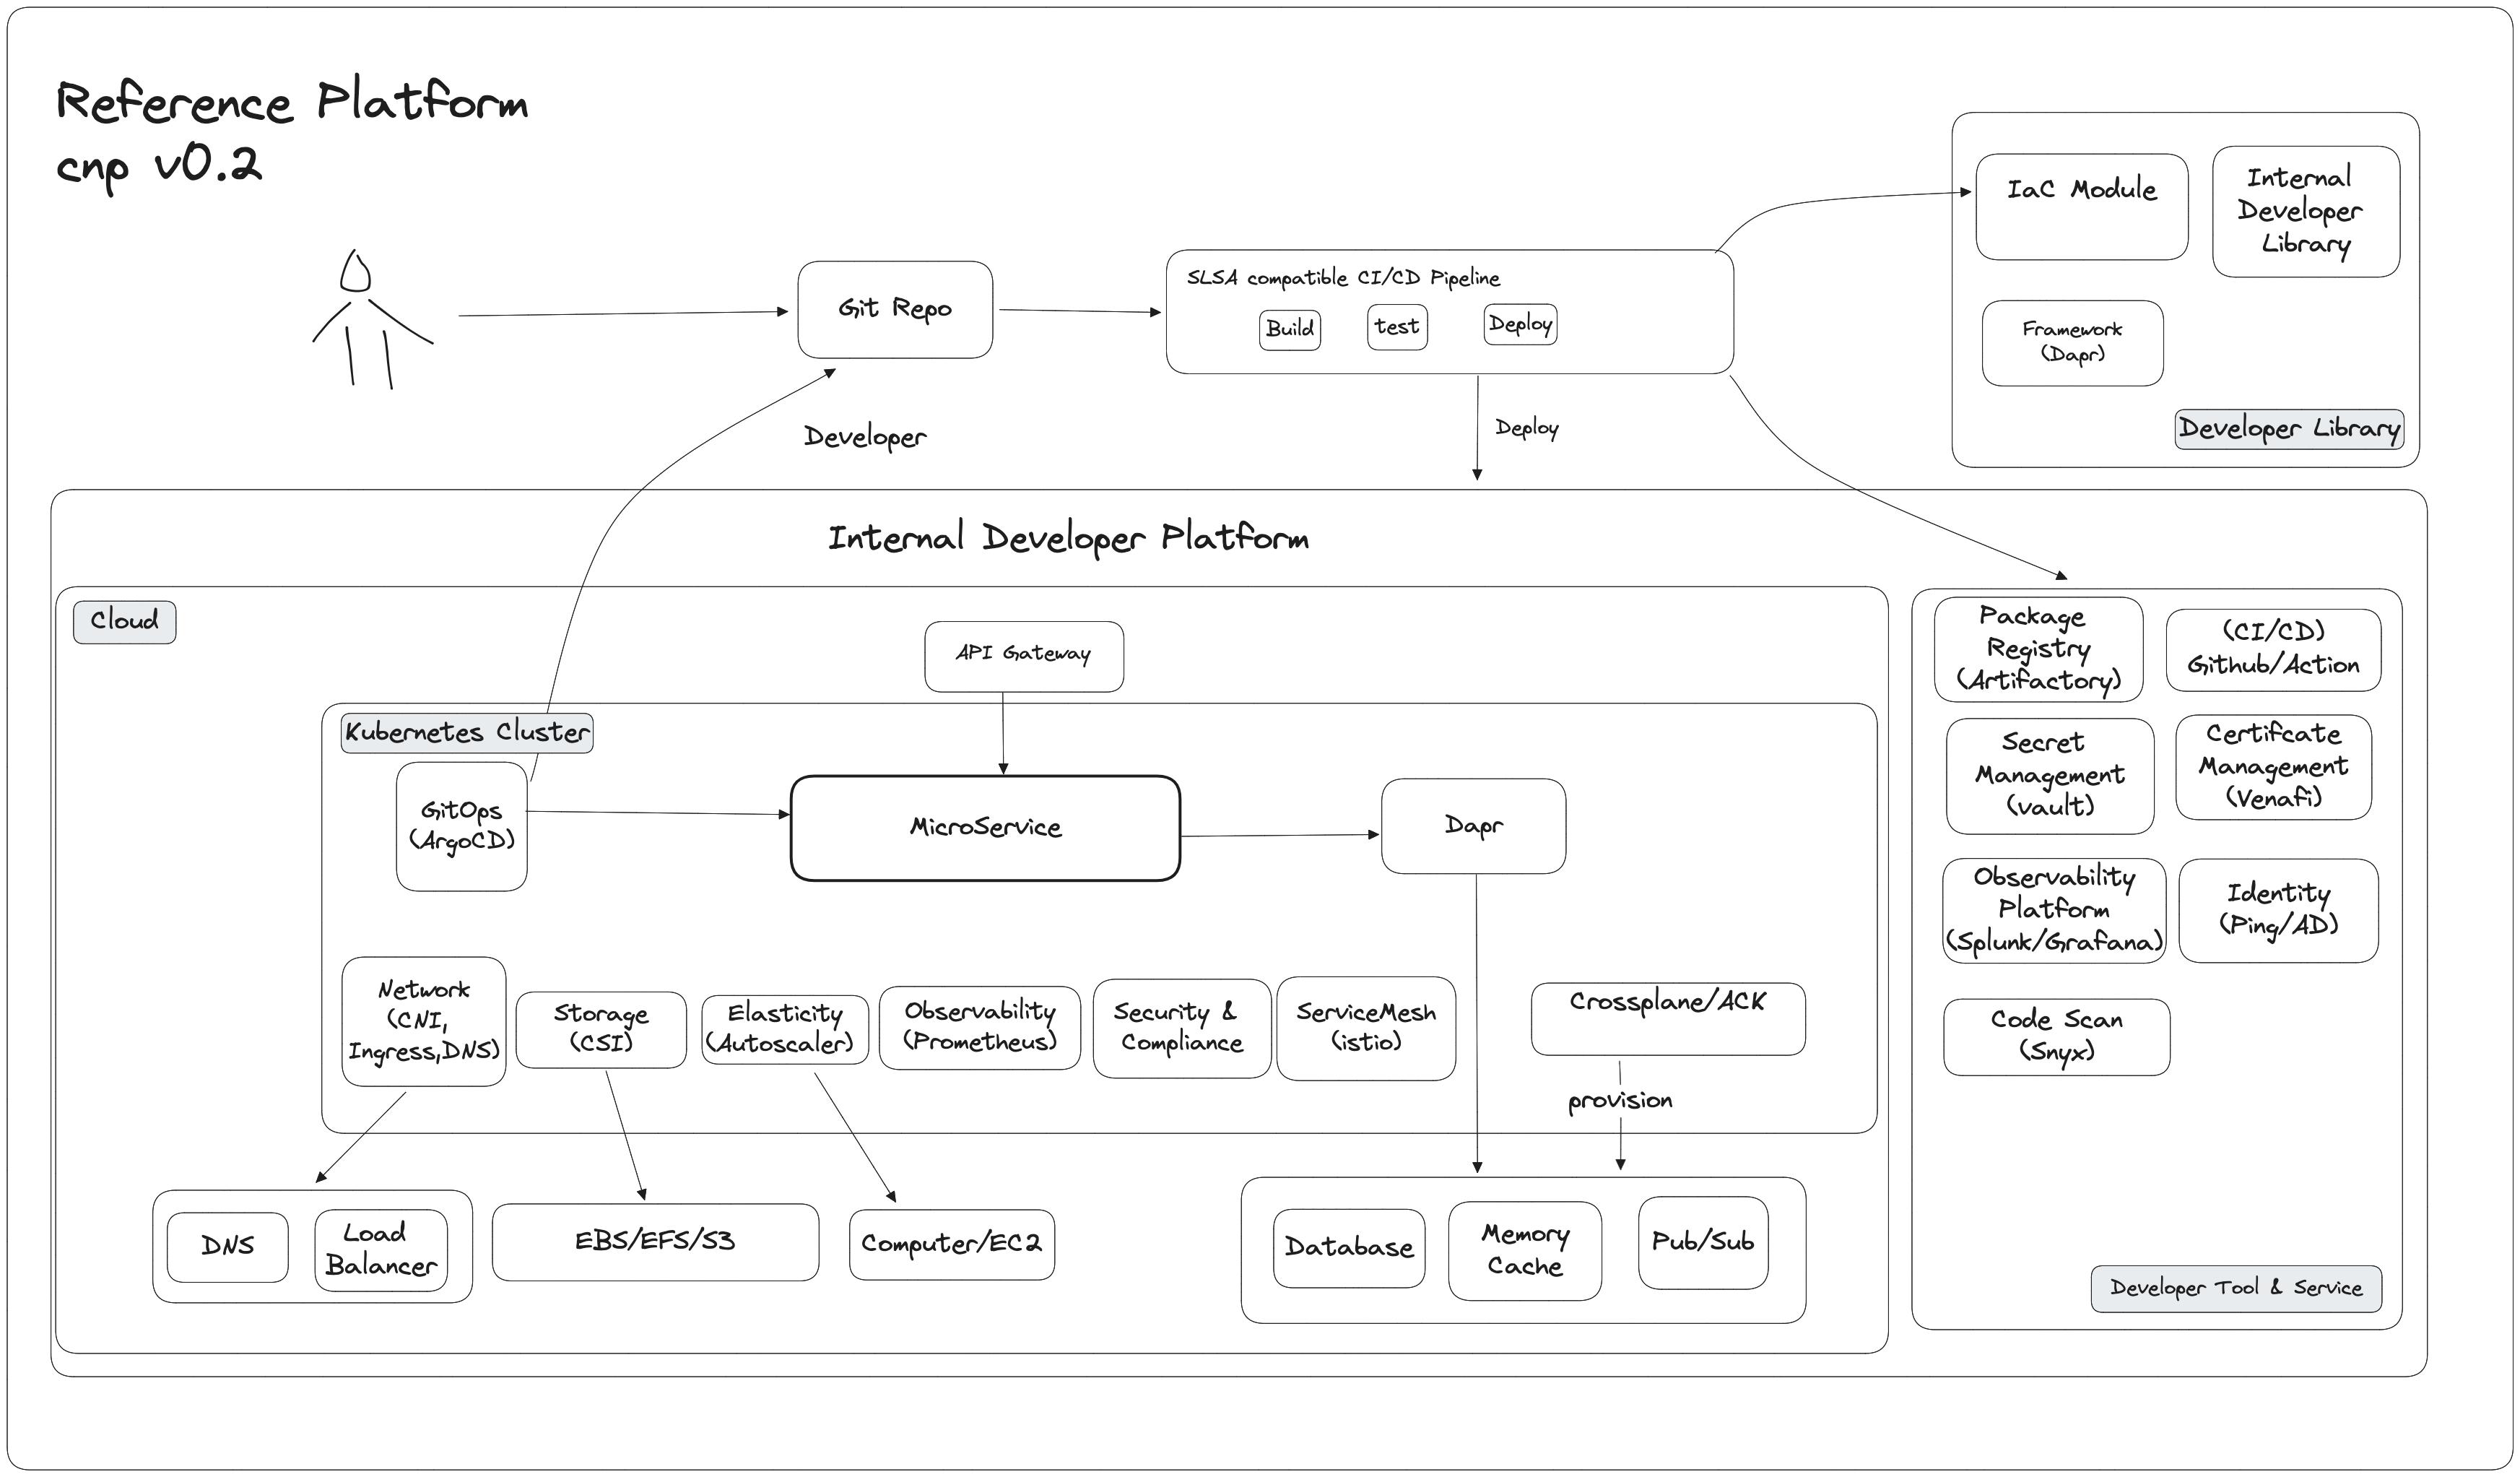Select the Observability (Prometheus) box
Screen dimensions: 2520x1477
[980, 1027]
